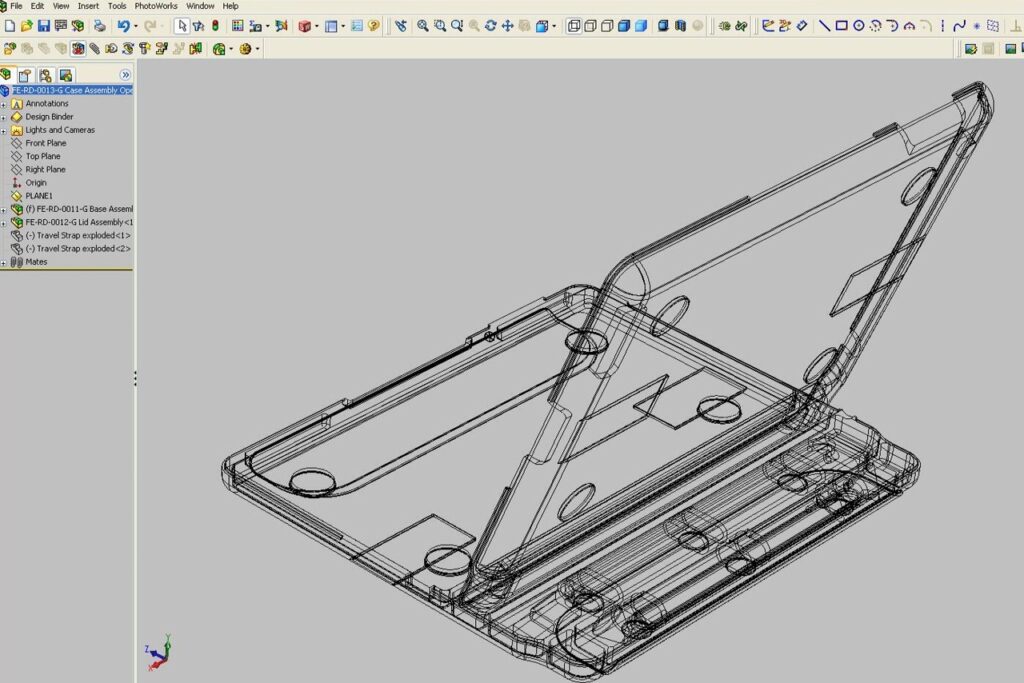Open the Insert menu

pos(88,6)
